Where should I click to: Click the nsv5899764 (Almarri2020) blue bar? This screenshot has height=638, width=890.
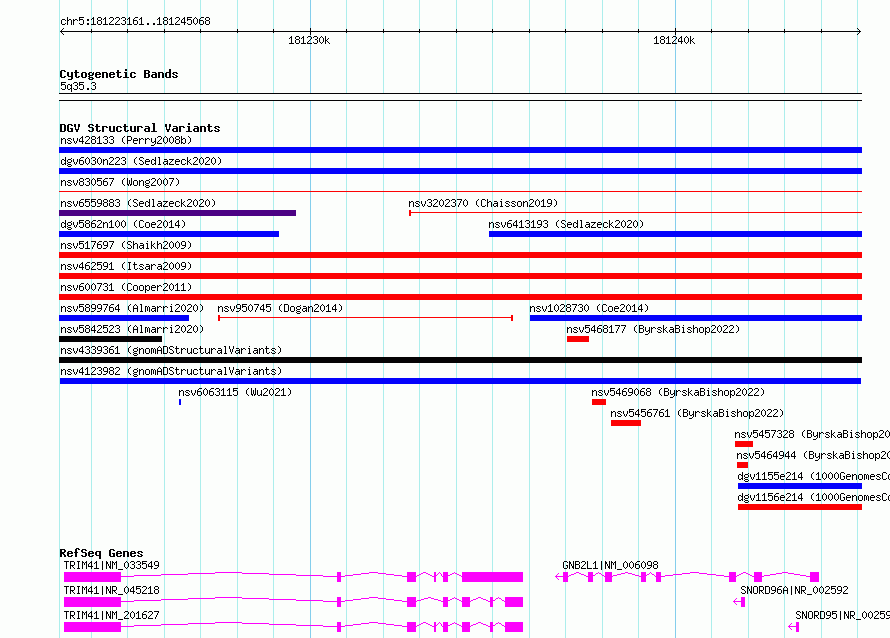[x=124, y=318]
